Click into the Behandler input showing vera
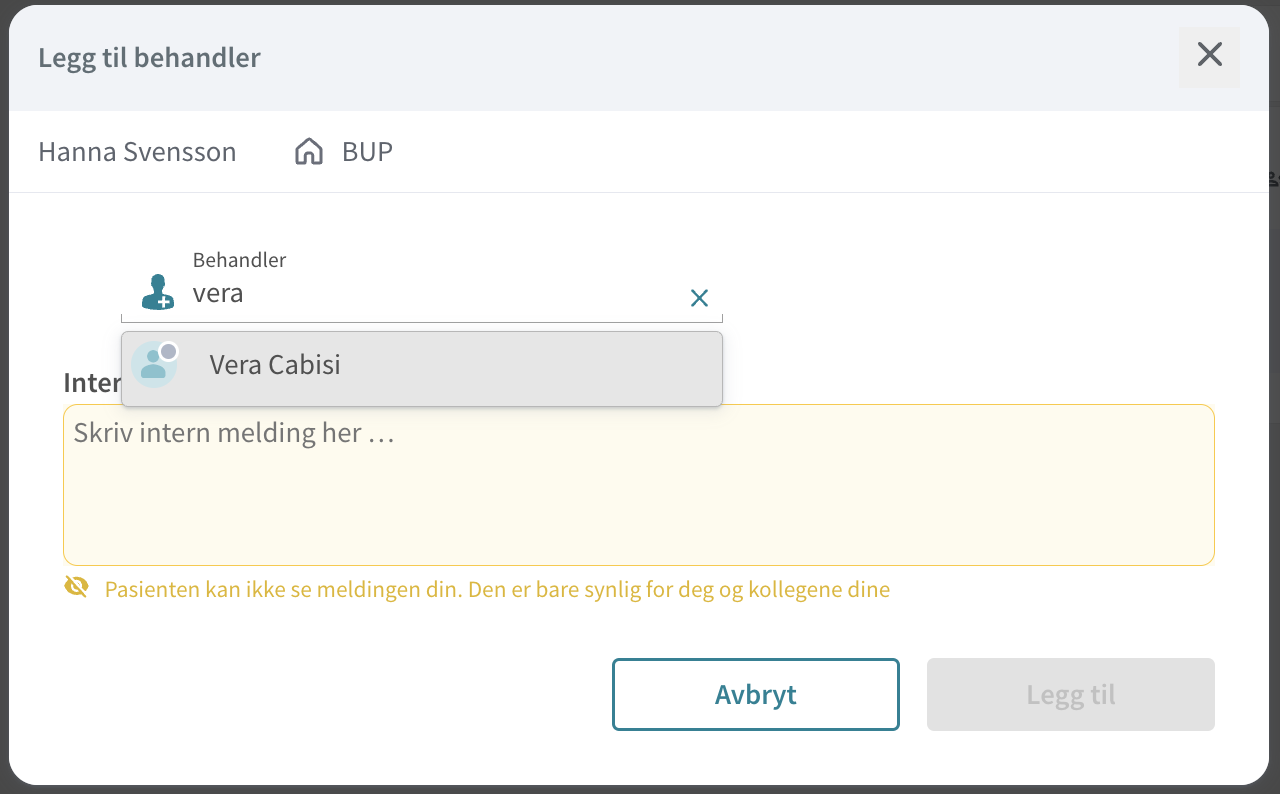Viewport: 1280px width, 794px height. click(435, 294)
